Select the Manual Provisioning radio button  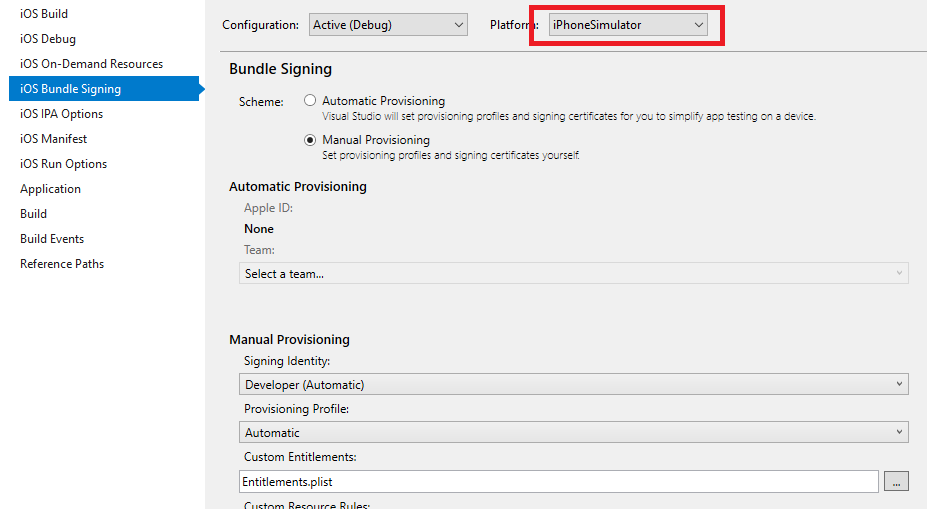310,140
